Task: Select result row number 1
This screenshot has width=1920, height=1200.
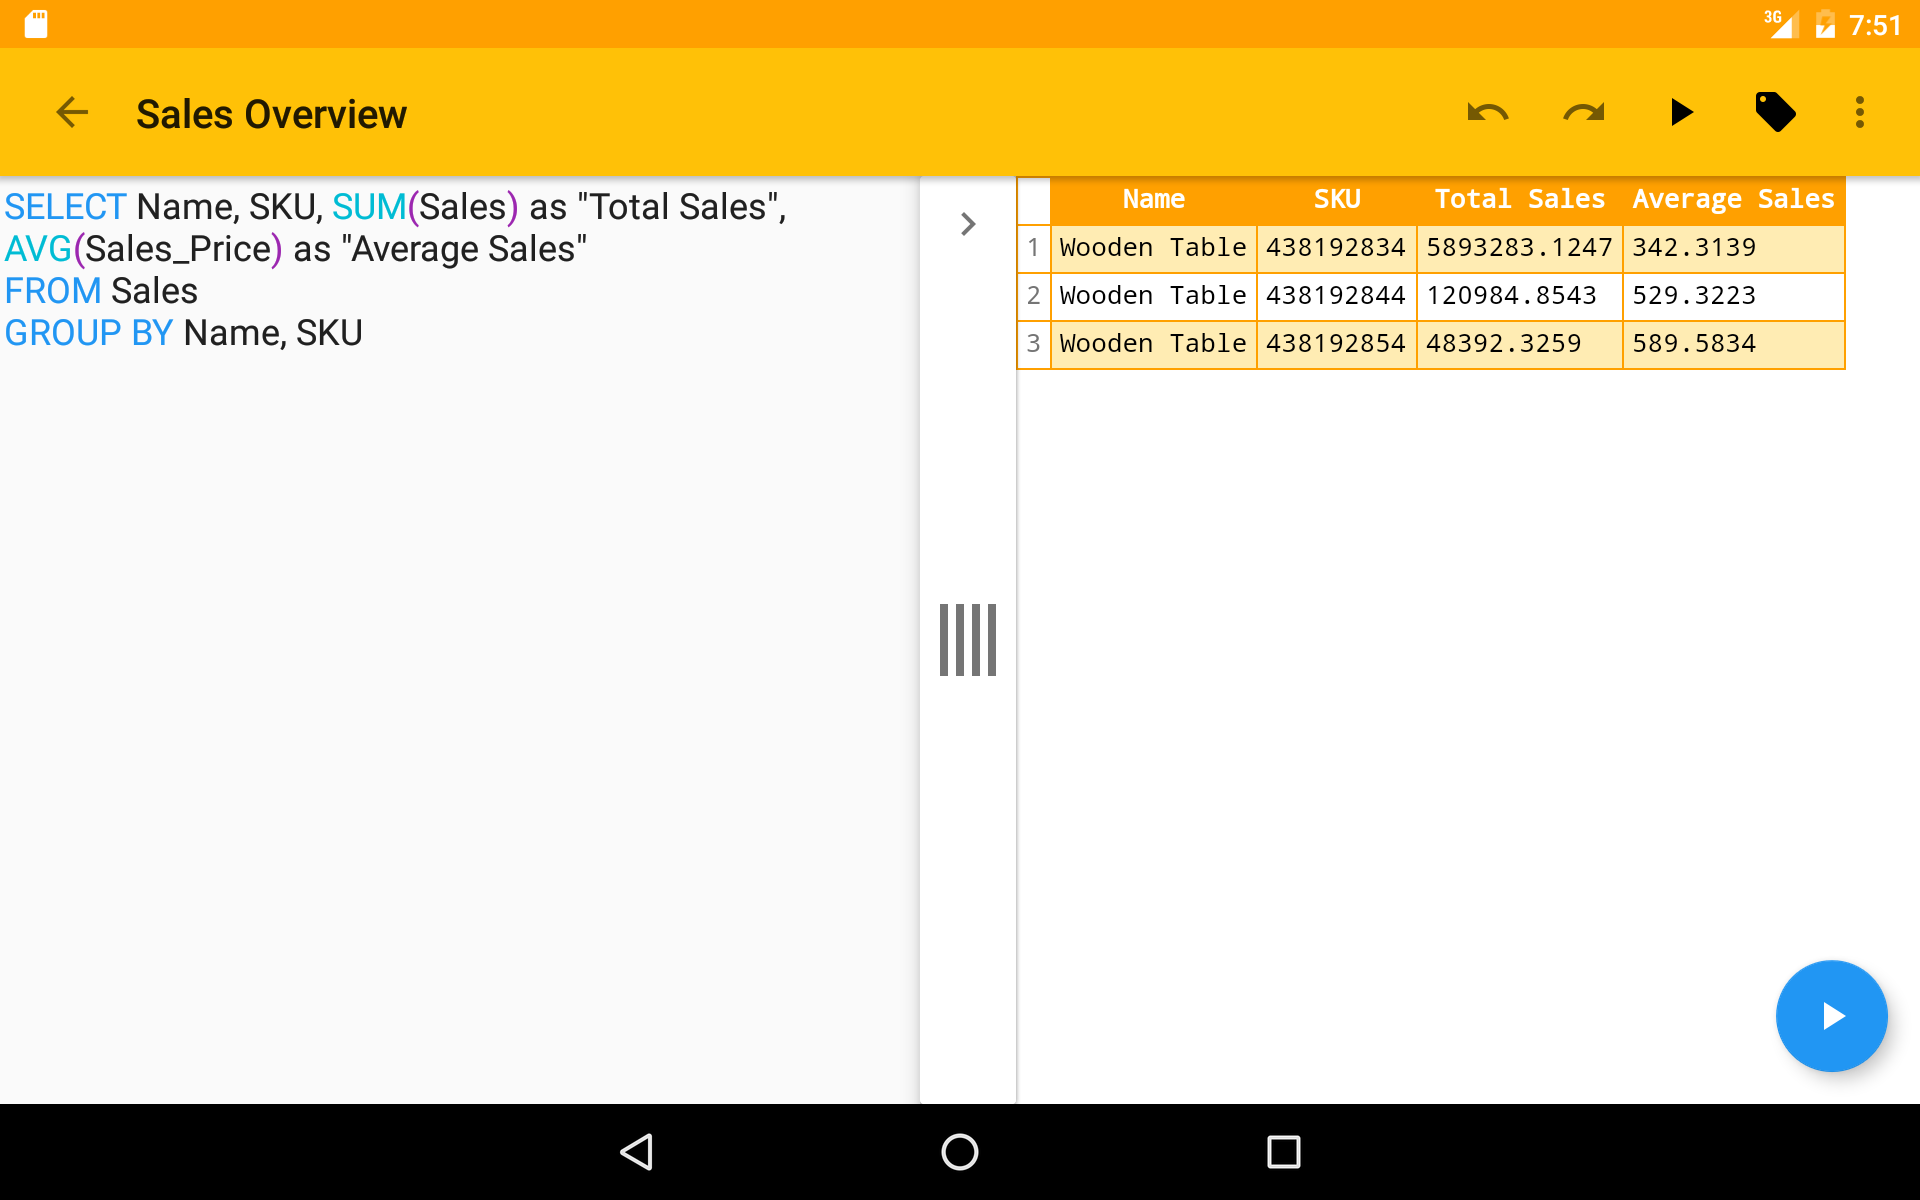Action: [x=1033, y=248]
